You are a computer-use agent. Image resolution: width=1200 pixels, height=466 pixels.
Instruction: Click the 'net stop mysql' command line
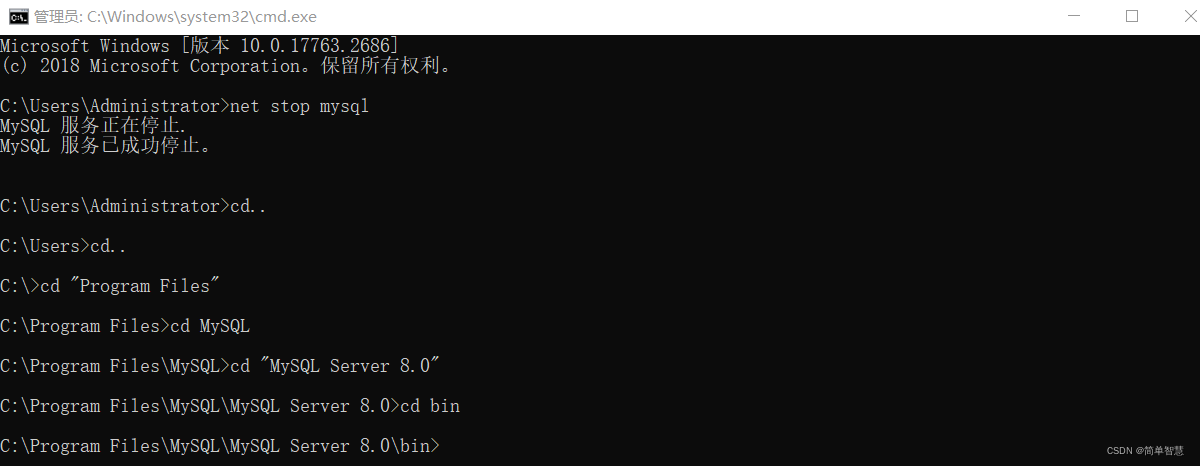185,106
